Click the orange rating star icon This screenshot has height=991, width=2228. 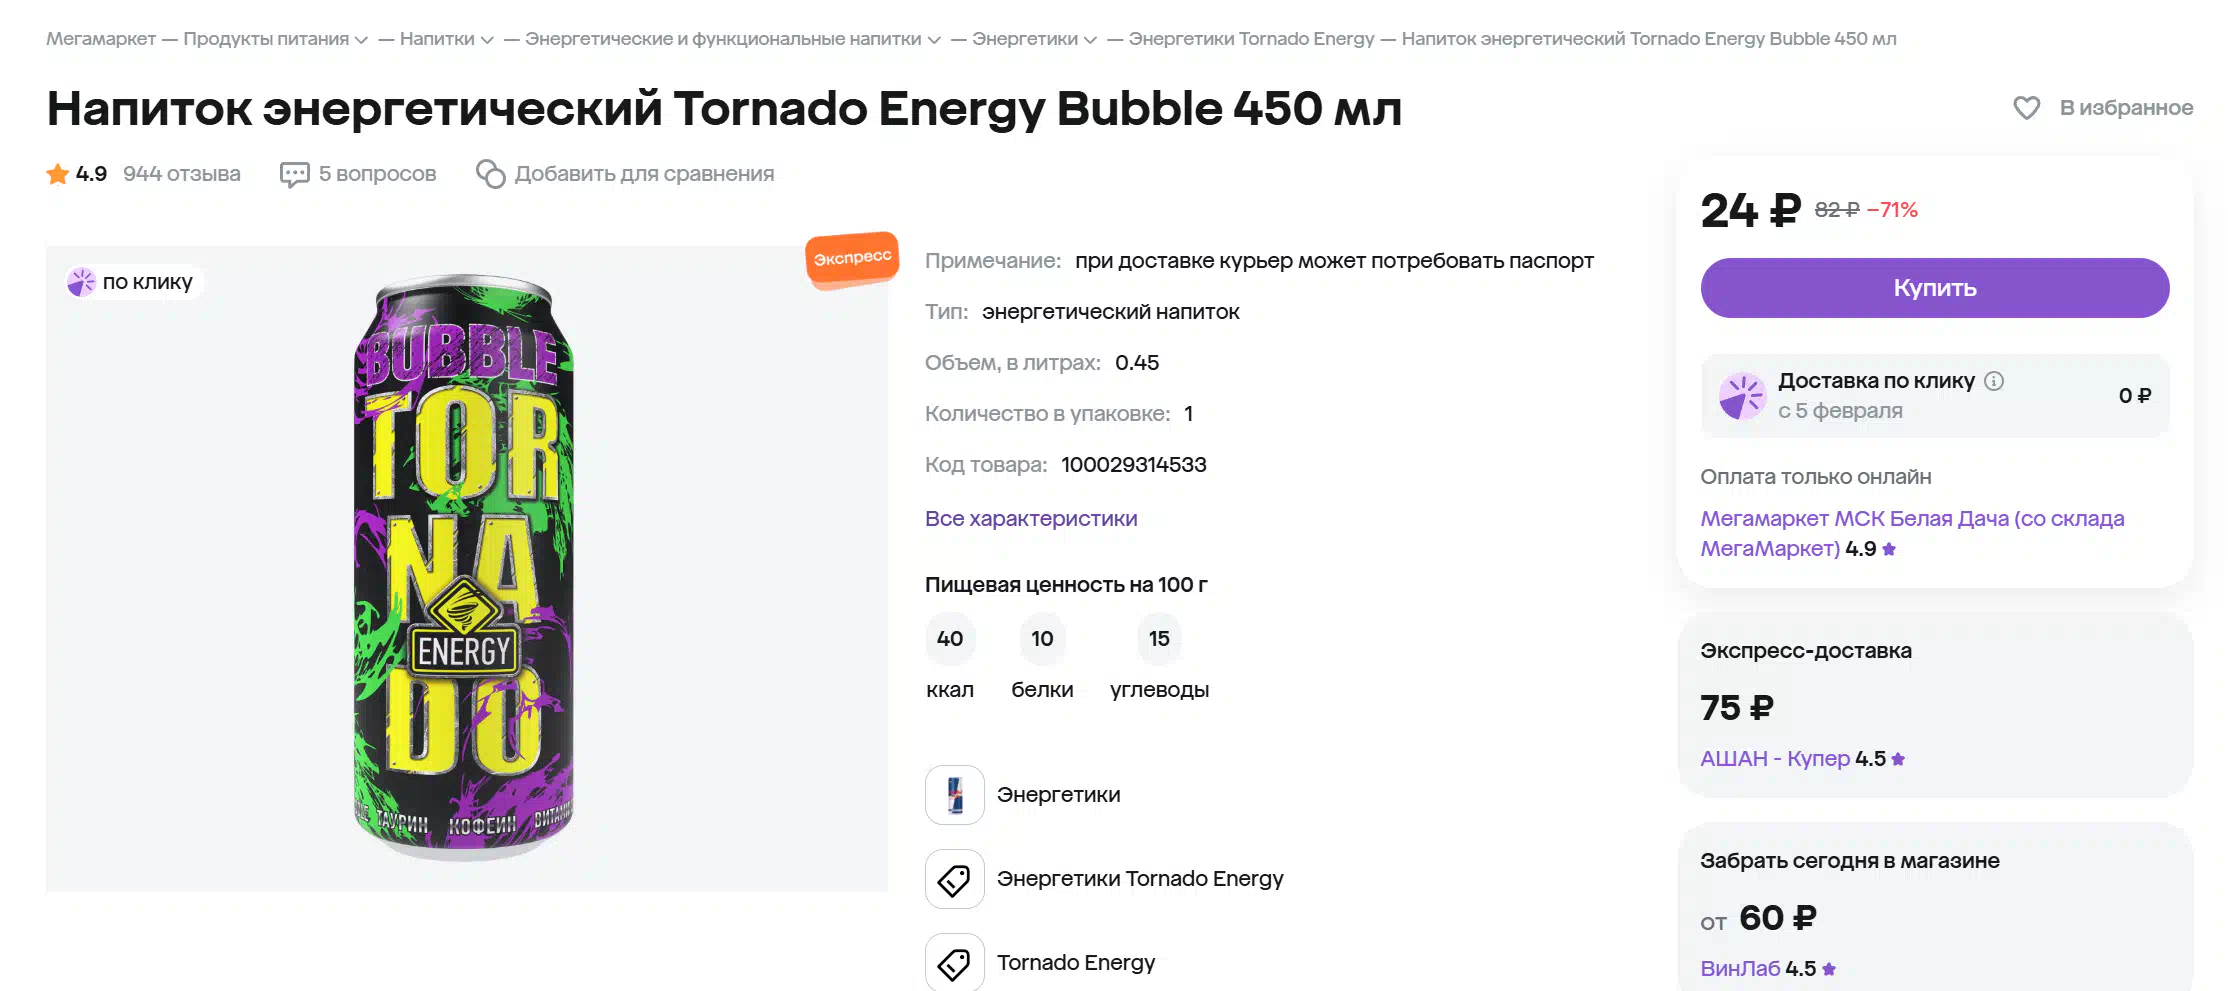(x=58, y=174)
